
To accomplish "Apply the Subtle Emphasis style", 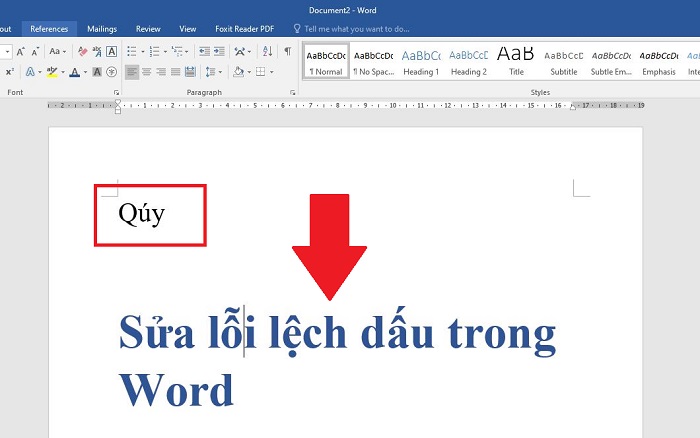I will pos(611,61).
